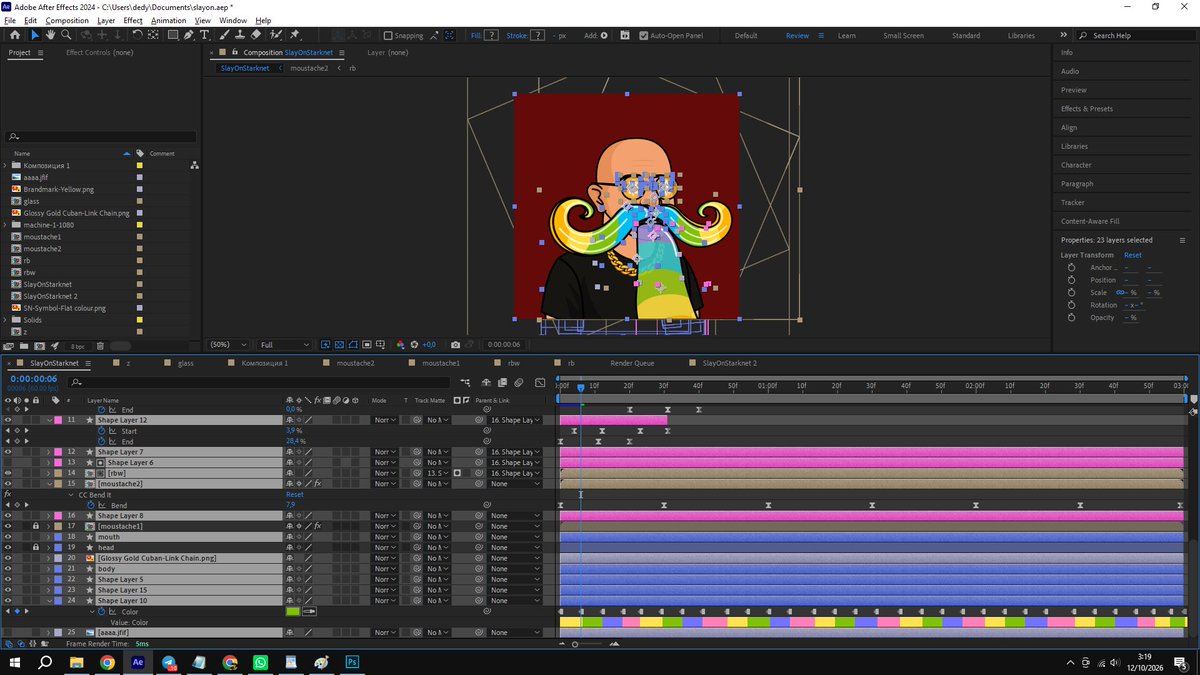
Task: Toggle visibility of the mouth layer
Action: pyautogui.click(x=8, y=537)
